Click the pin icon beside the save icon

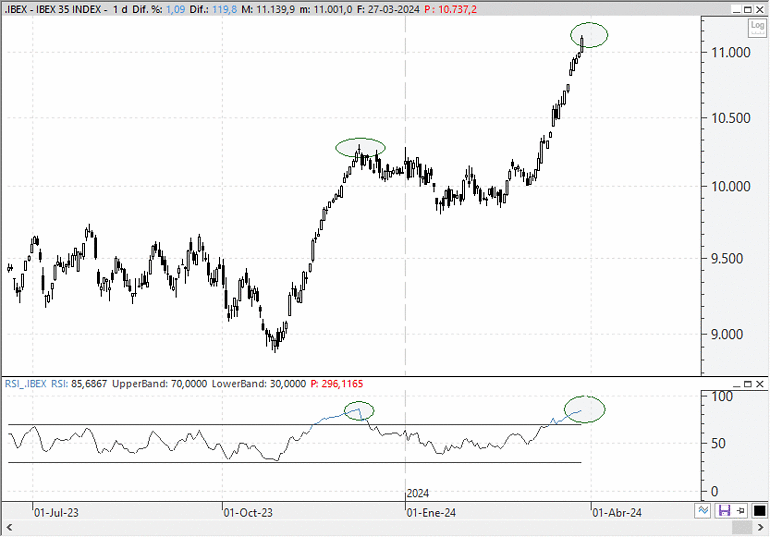point(741,510)
